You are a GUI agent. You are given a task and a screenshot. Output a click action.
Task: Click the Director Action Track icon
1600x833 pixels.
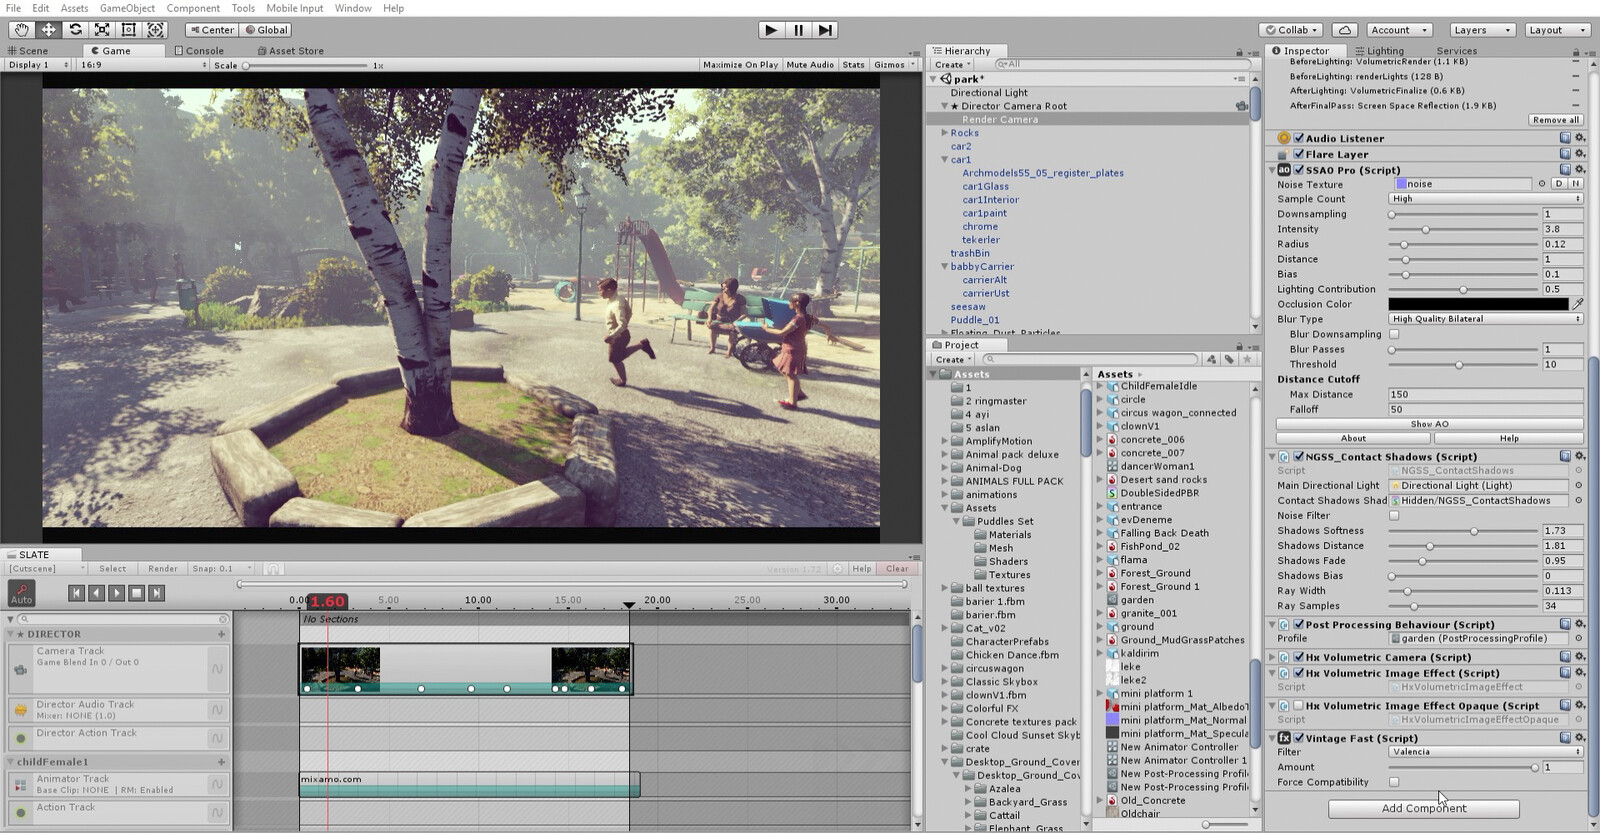pyautogui.click(x=20, y=738)
